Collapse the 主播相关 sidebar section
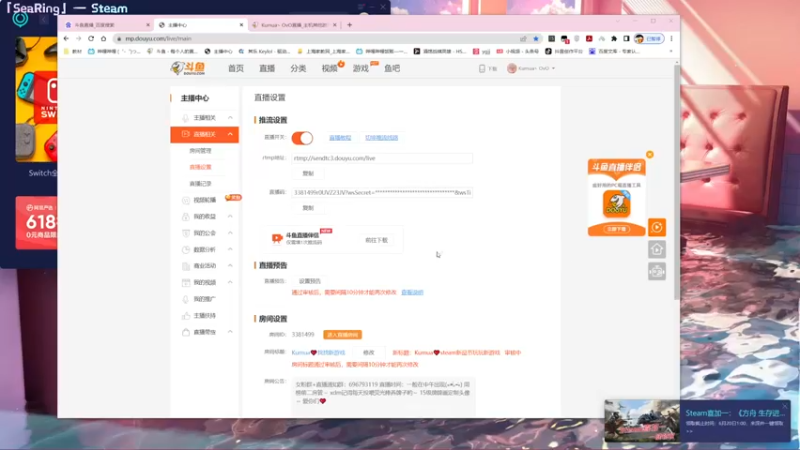 tap(230, 118)
